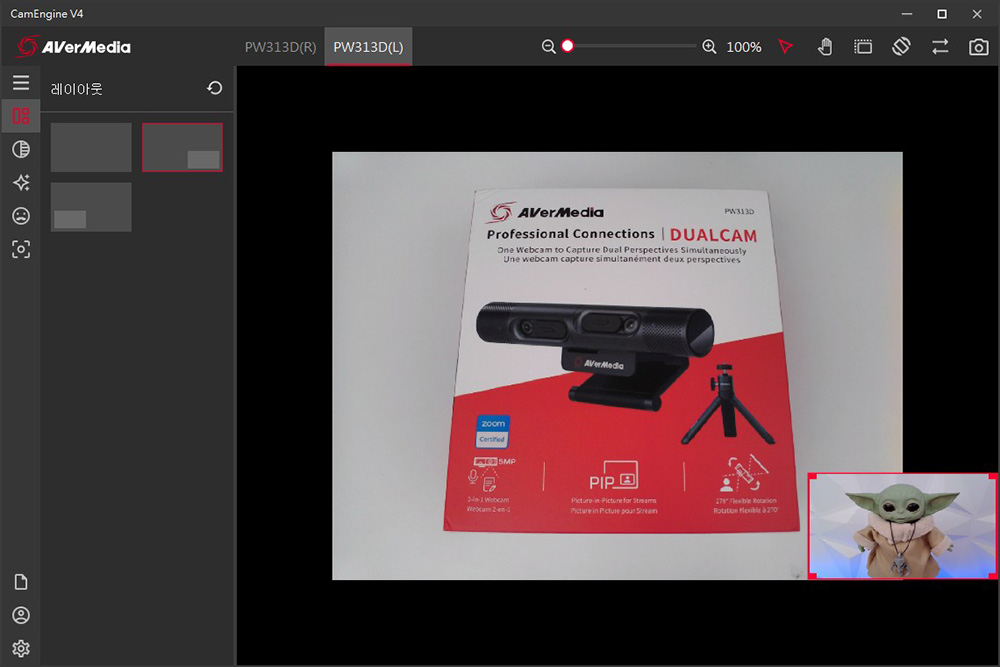Click the crop frame icon
Screen dimensions: 1000x667
[863, 47]
